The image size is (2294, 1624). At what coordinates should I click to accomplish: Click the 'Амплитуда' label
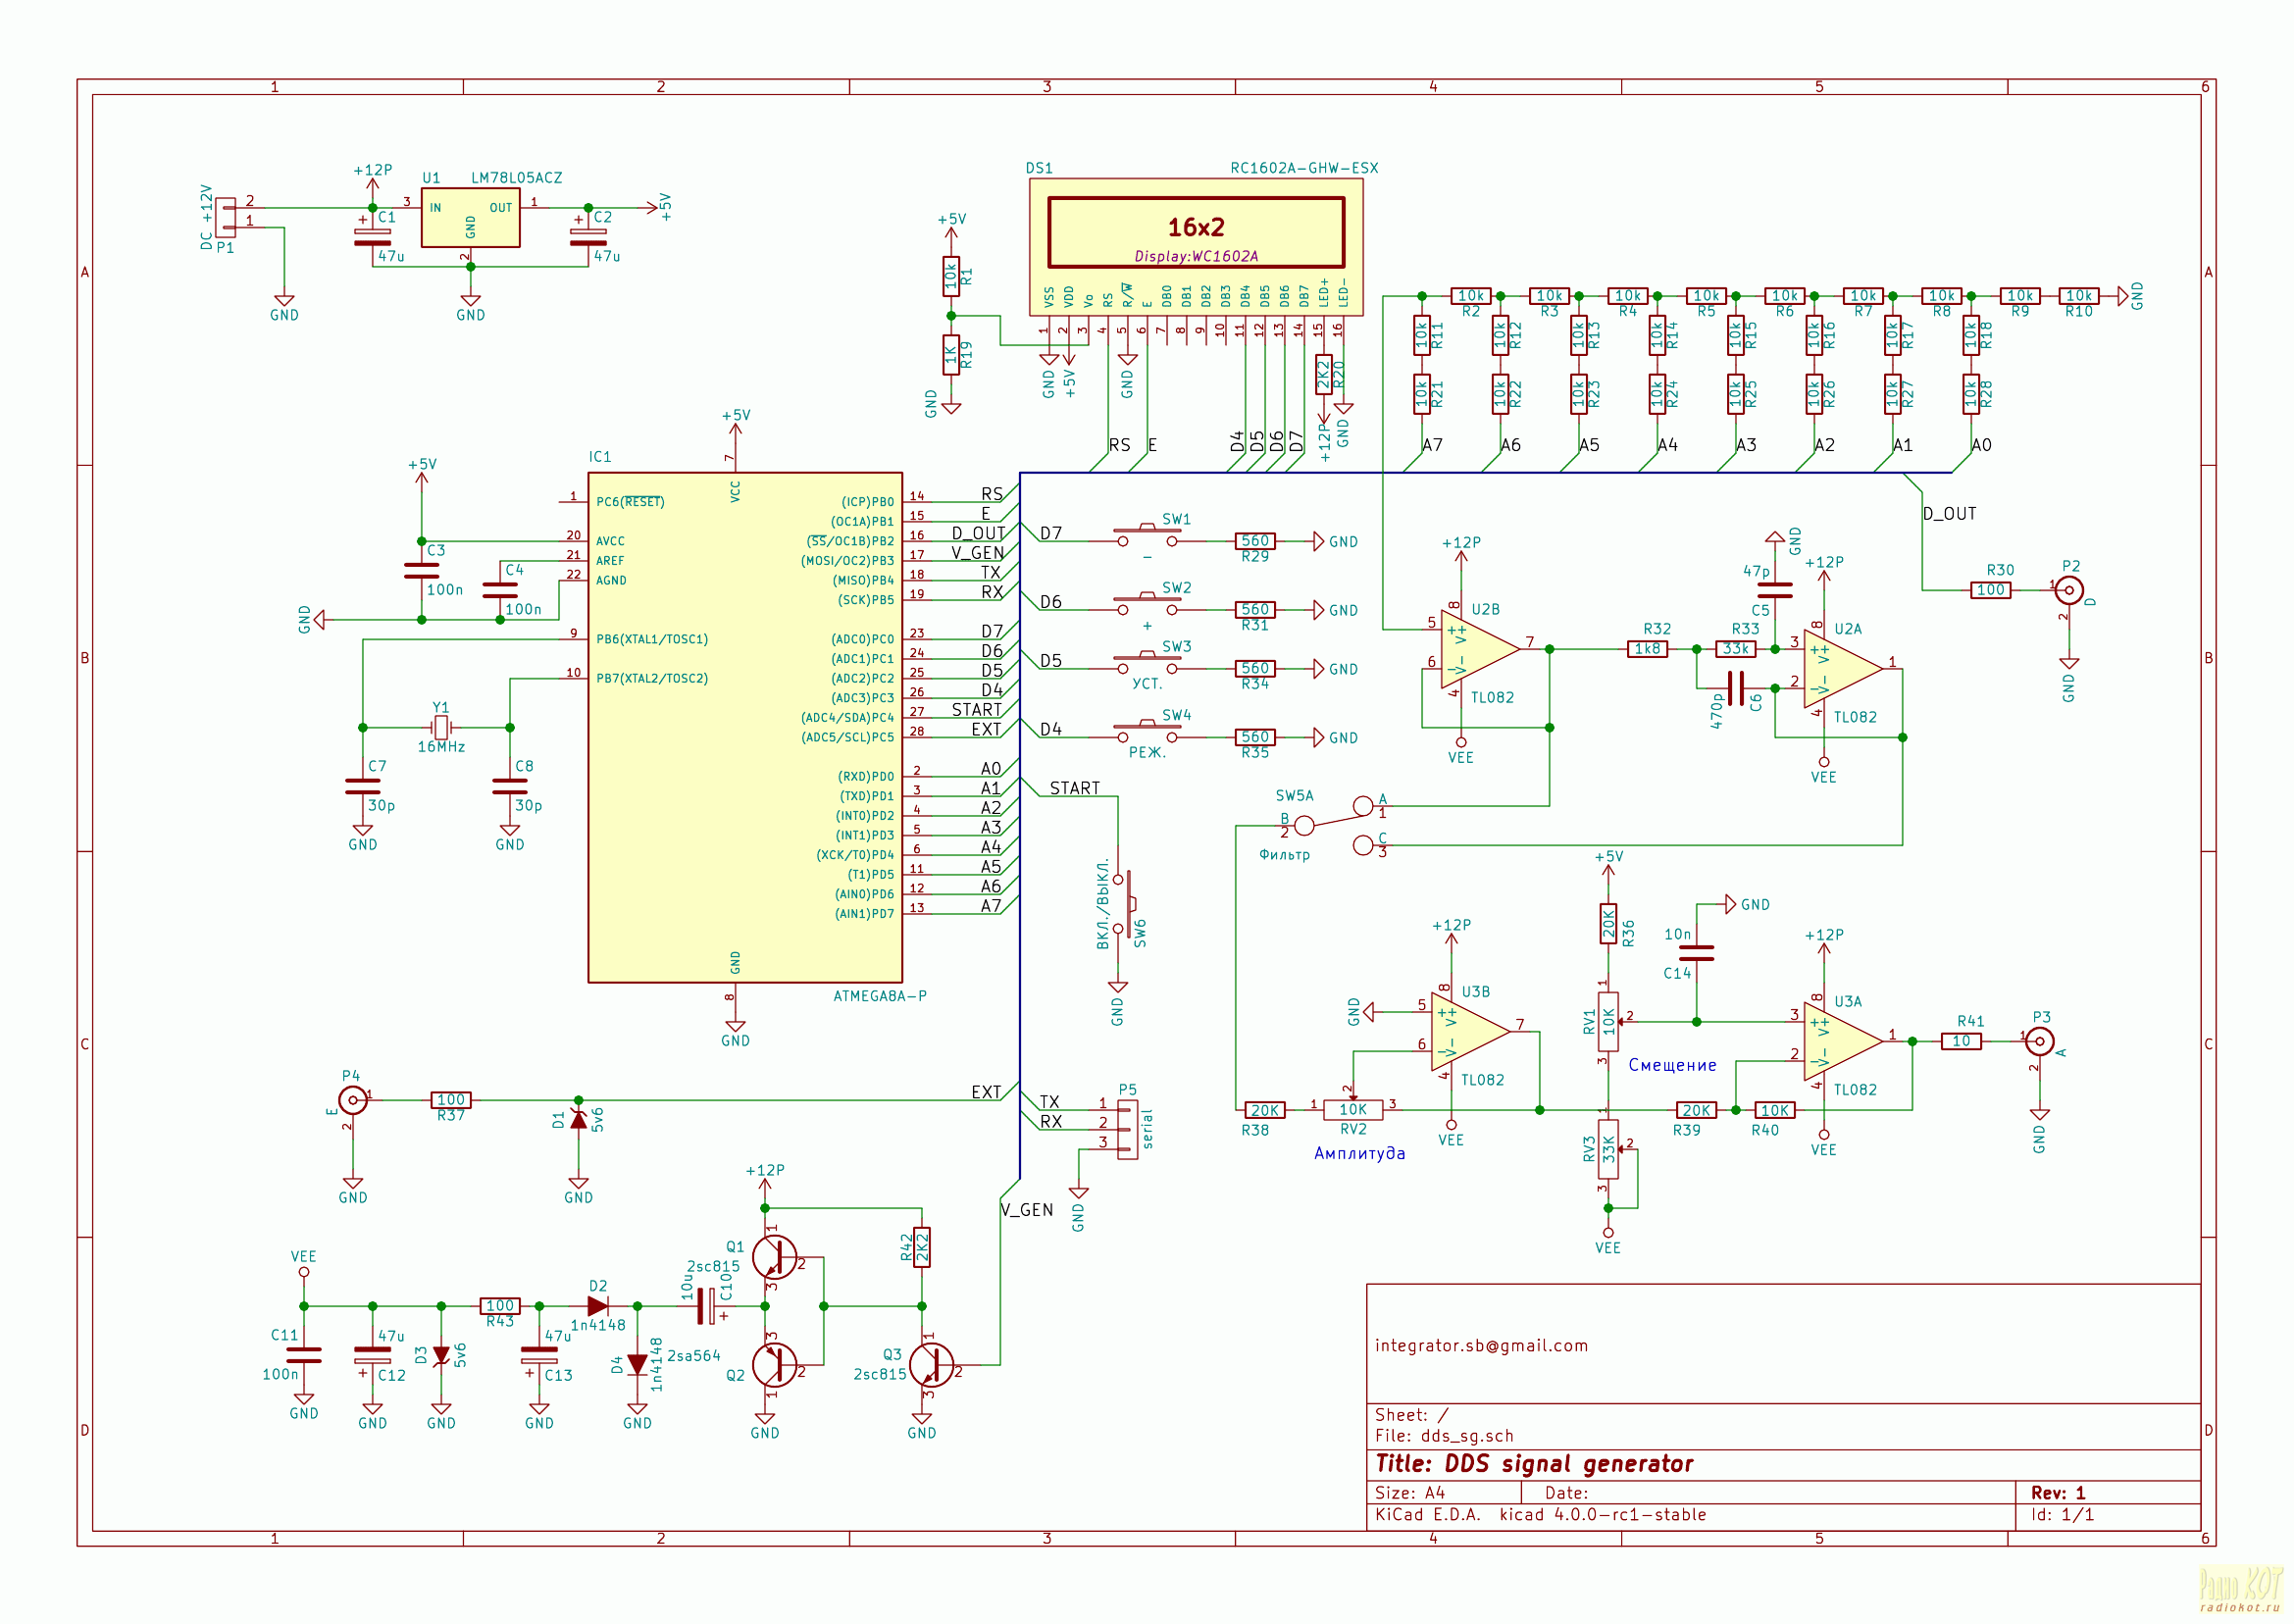pos(1359,1154)
